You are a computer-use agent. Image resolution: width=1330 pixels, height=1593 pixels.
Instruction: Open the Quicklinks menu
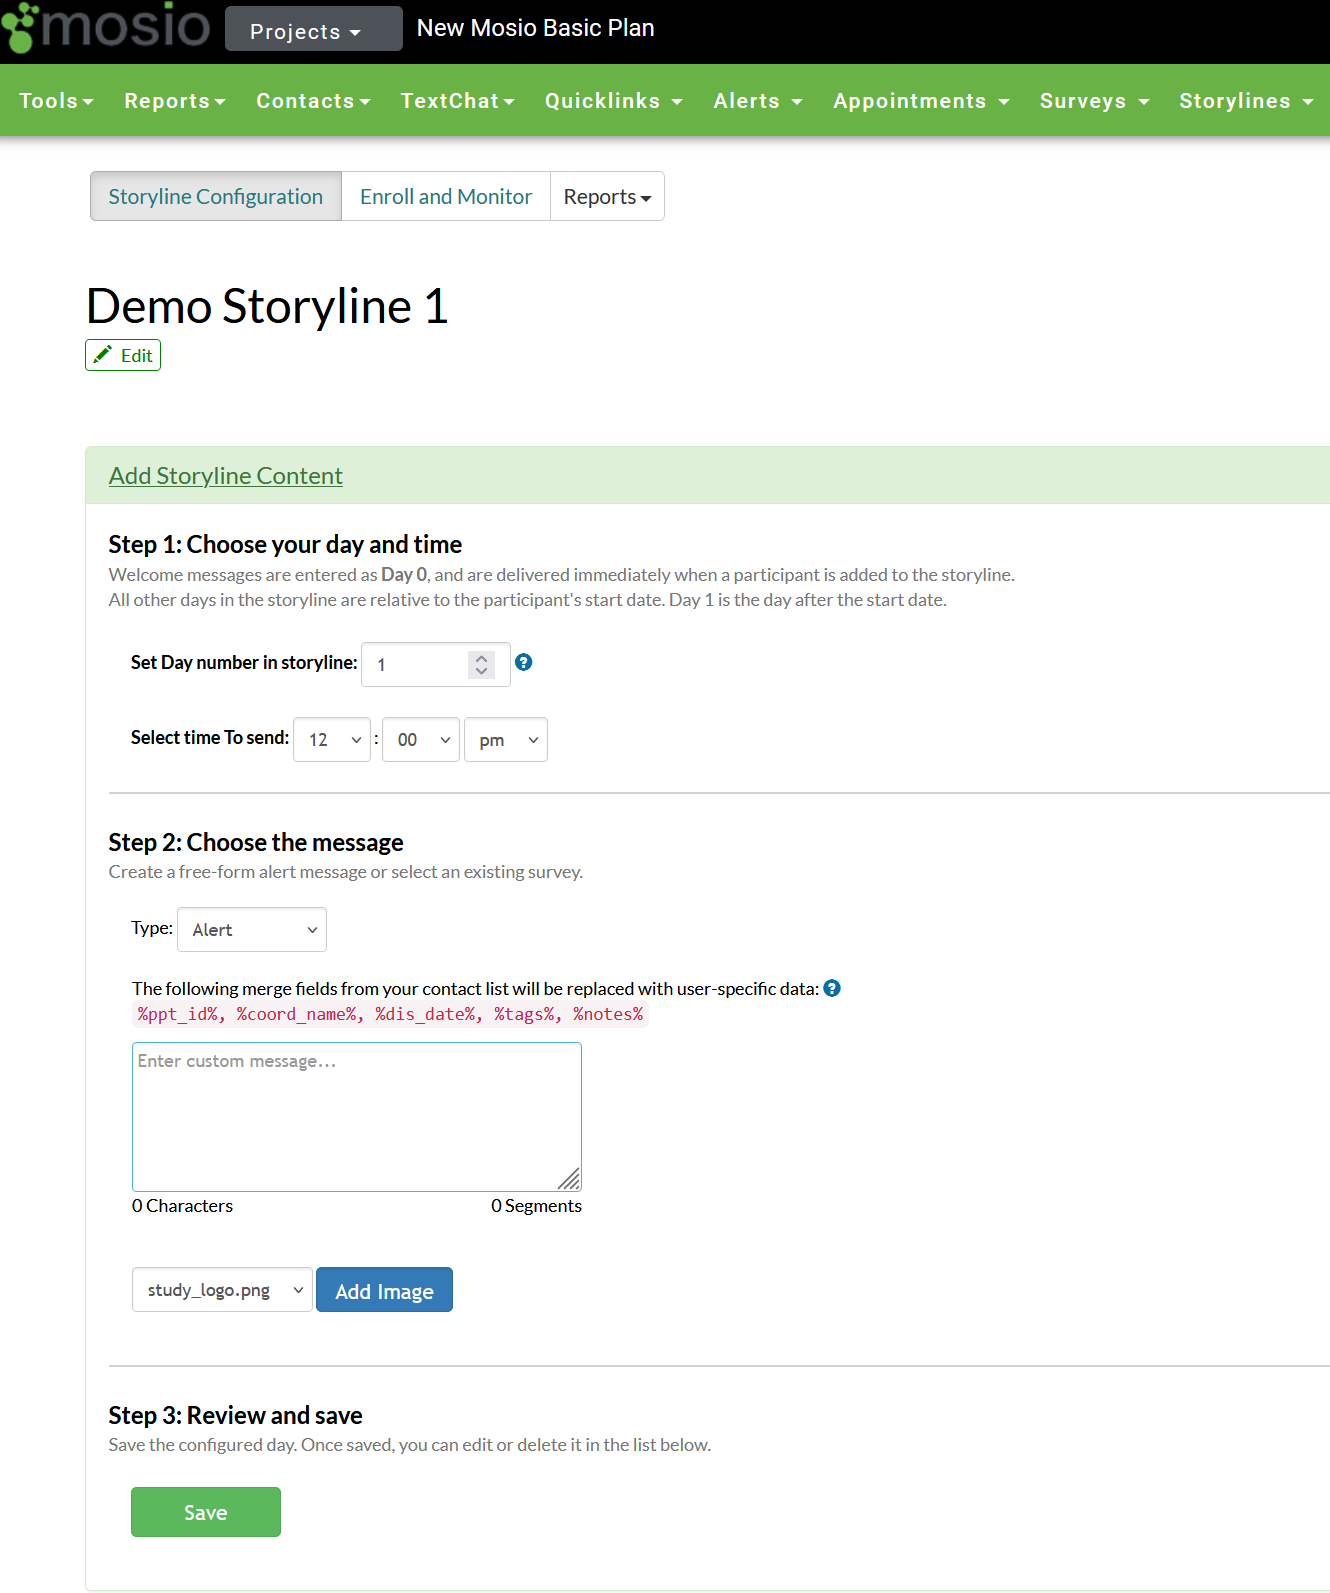tap(613, 101)
